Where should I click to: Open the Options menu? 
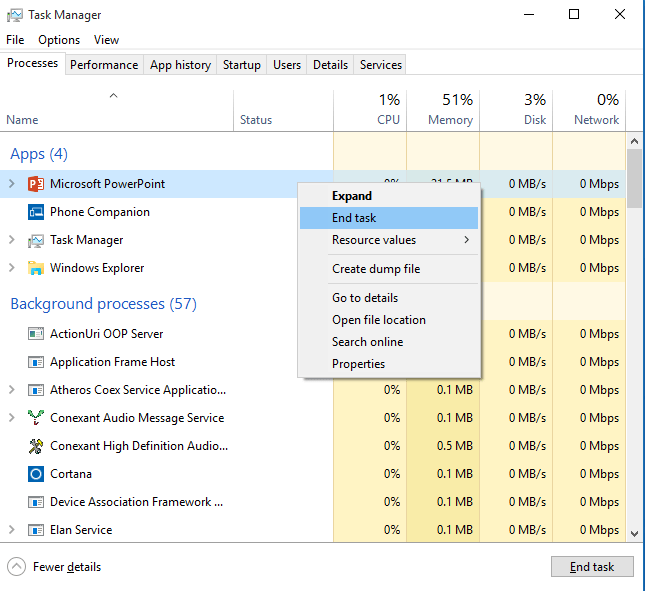(59, 40)
